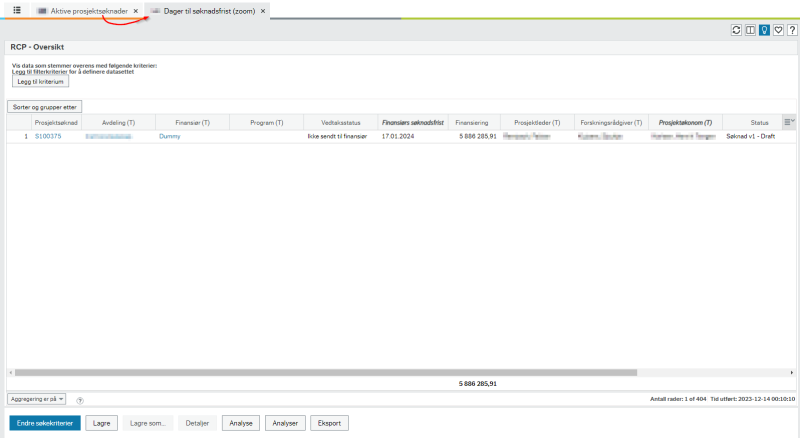
Task: Sort by the Prosjektleder (T) column header
Action: pyautogui.click(x=537, y=123)
